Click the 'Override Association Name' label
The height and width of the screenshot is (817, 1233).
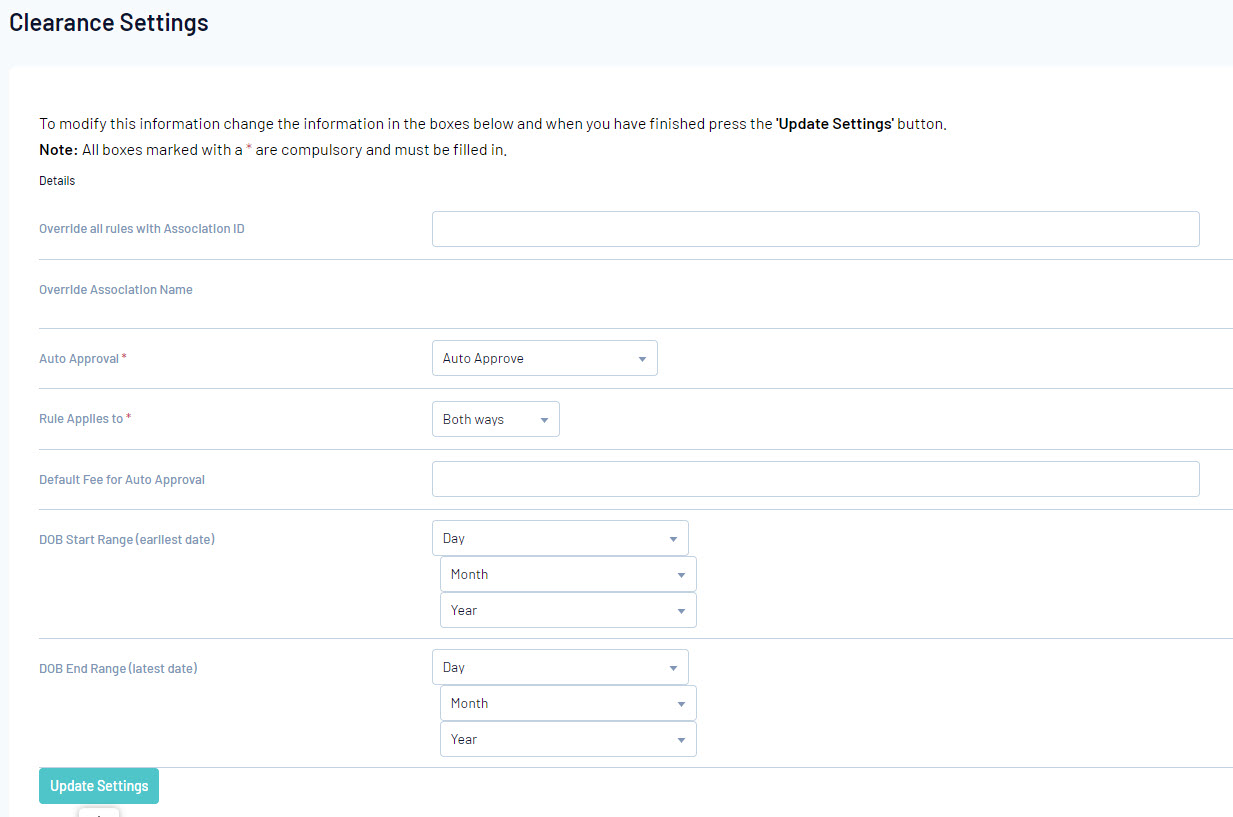pos(116,290)
